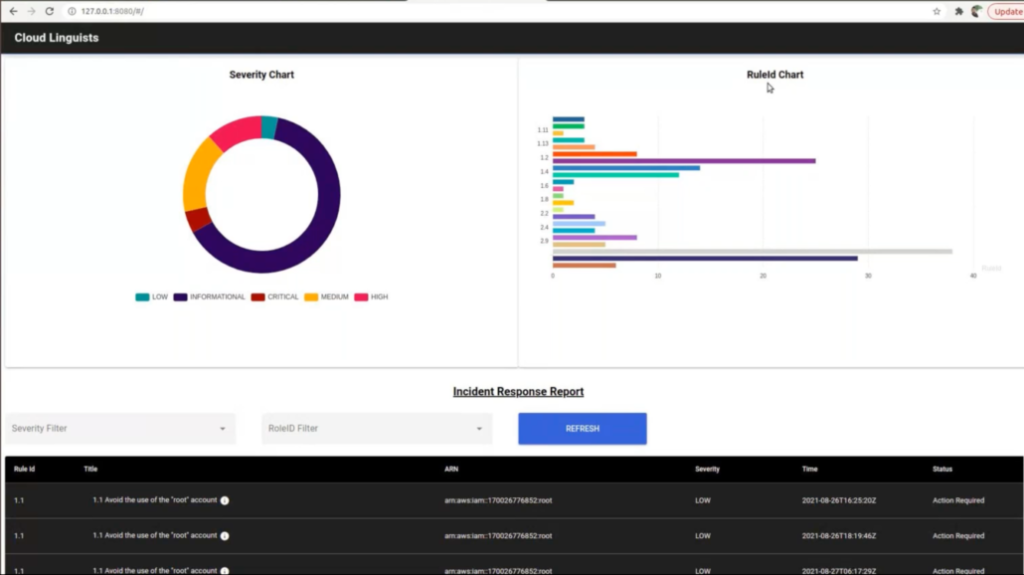Click the purple rule 1.2 bar
1024x575 pixels.
click(684, 161)
